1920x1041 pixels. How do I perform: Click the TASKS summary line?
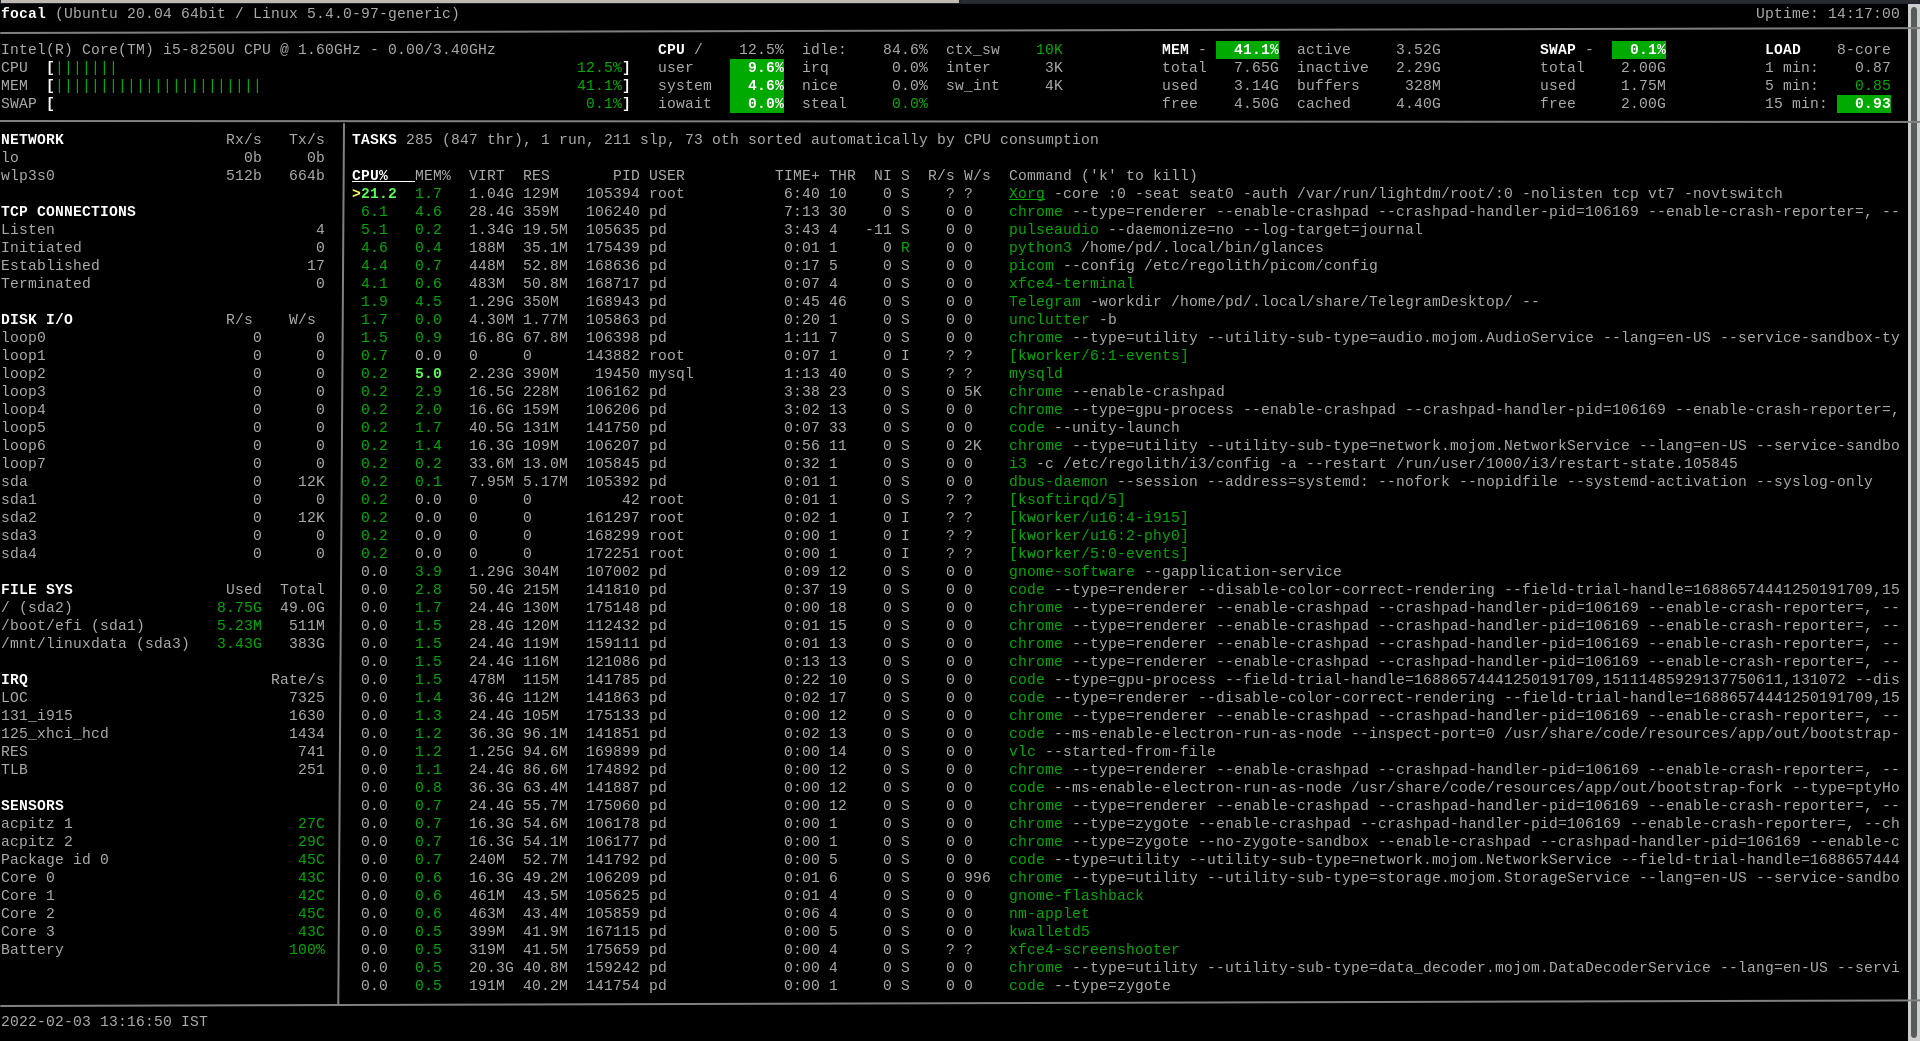tap(725, 140)
